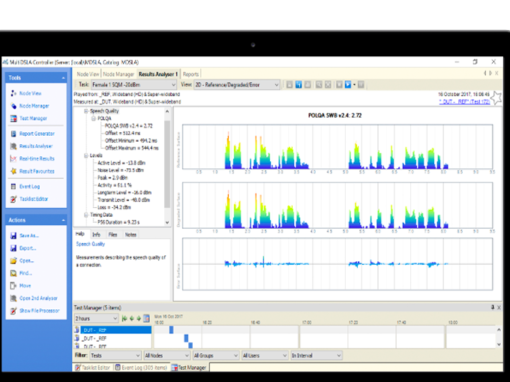
Task: Pin the Test Manager panel
Action: [x=493, y=307]
